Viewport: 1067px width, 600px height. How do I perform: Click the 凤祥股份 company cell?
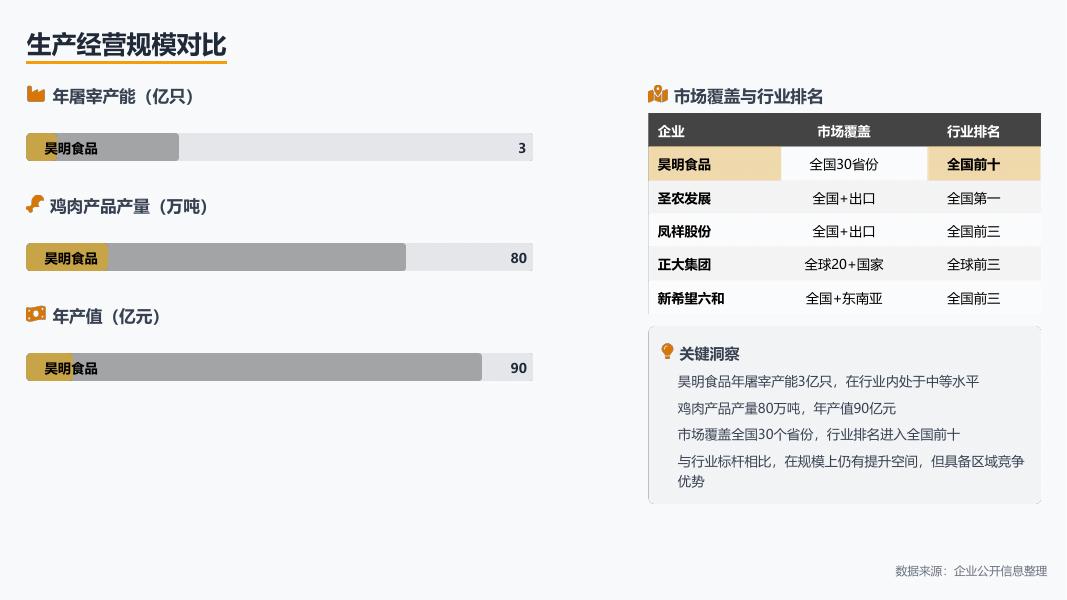(684, 231)
